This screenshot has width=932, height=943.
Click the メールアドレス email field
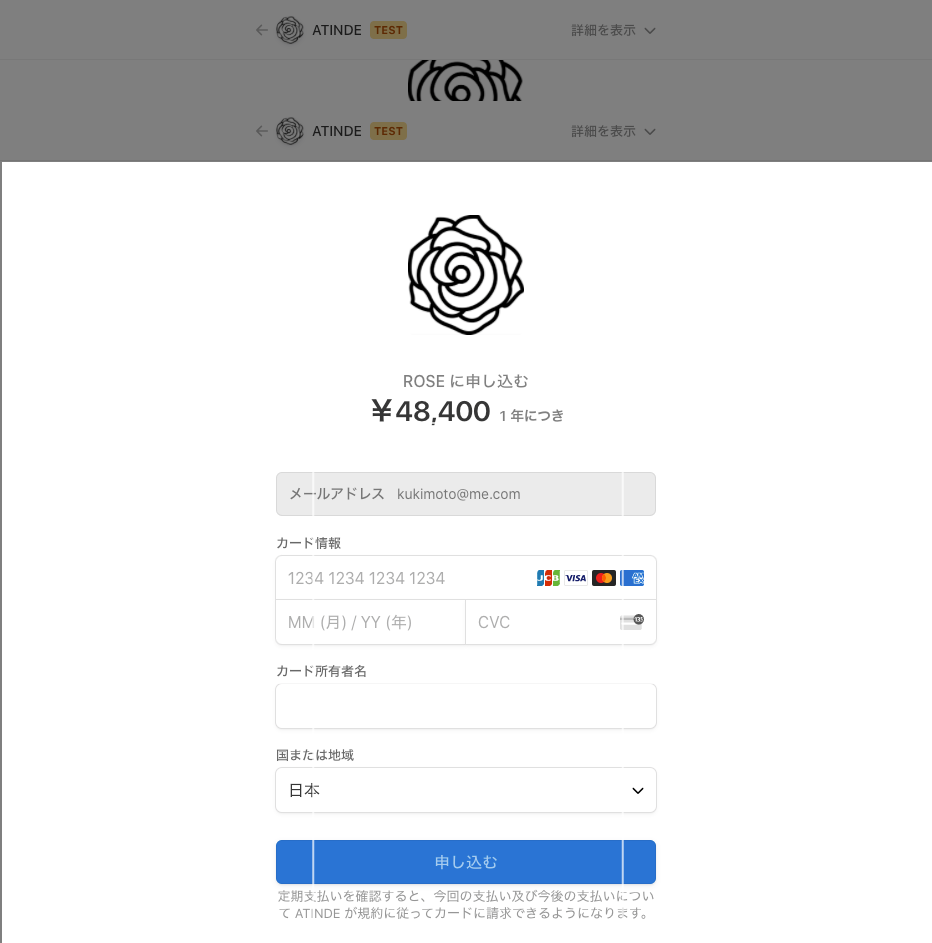tap(466, 494)
